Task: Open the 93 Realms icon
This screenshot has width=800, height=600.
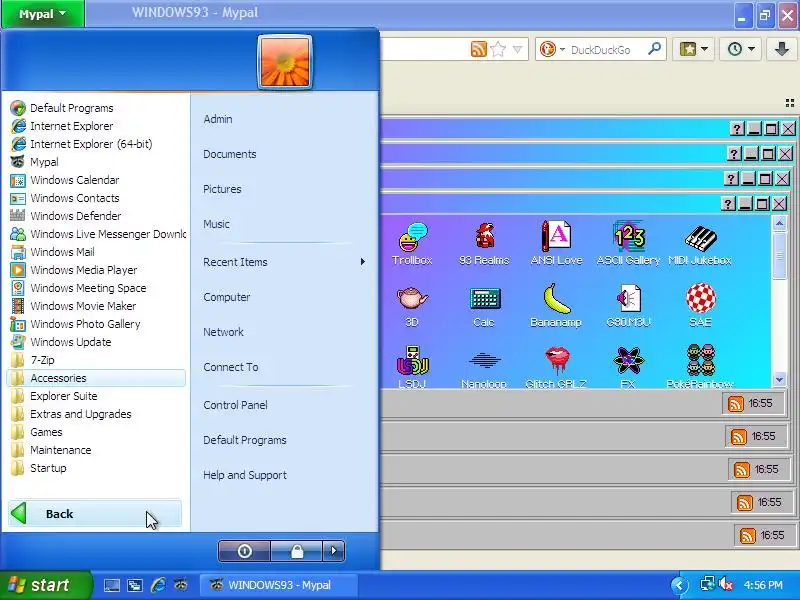Action: click(484, 244)
